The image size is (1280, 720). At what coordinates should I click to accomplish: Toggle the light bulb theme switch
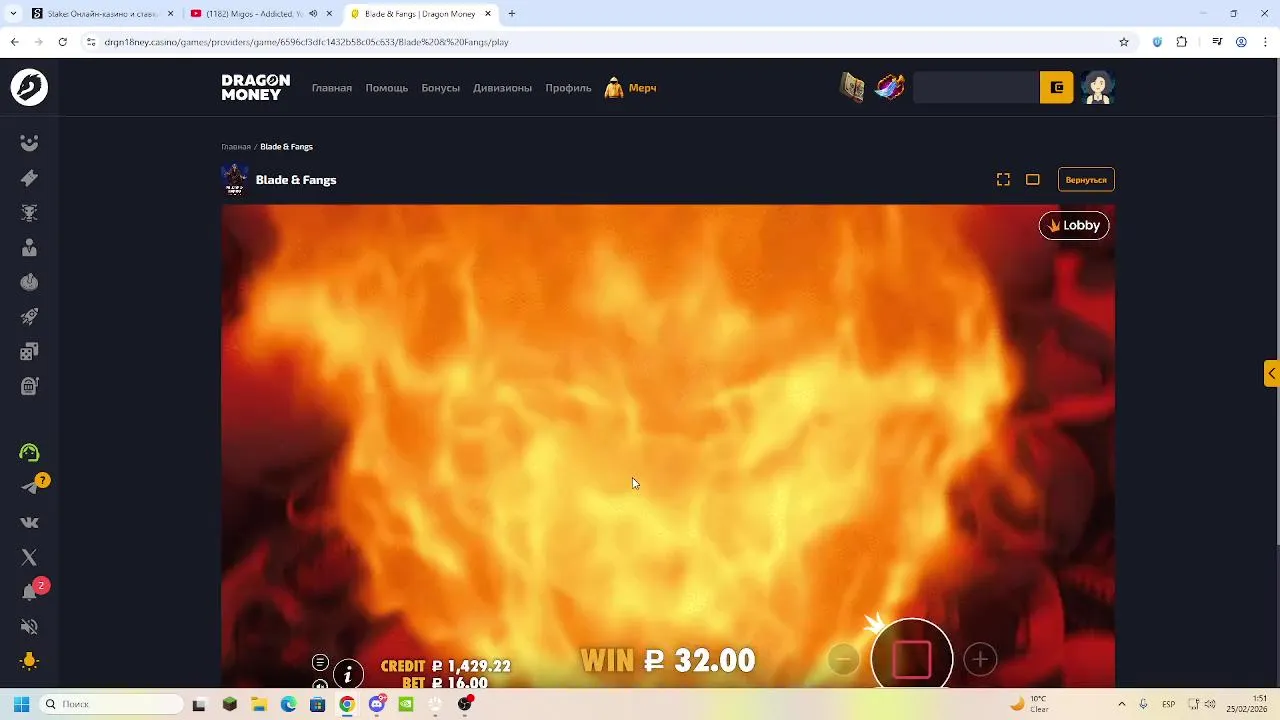click(29, 661)
